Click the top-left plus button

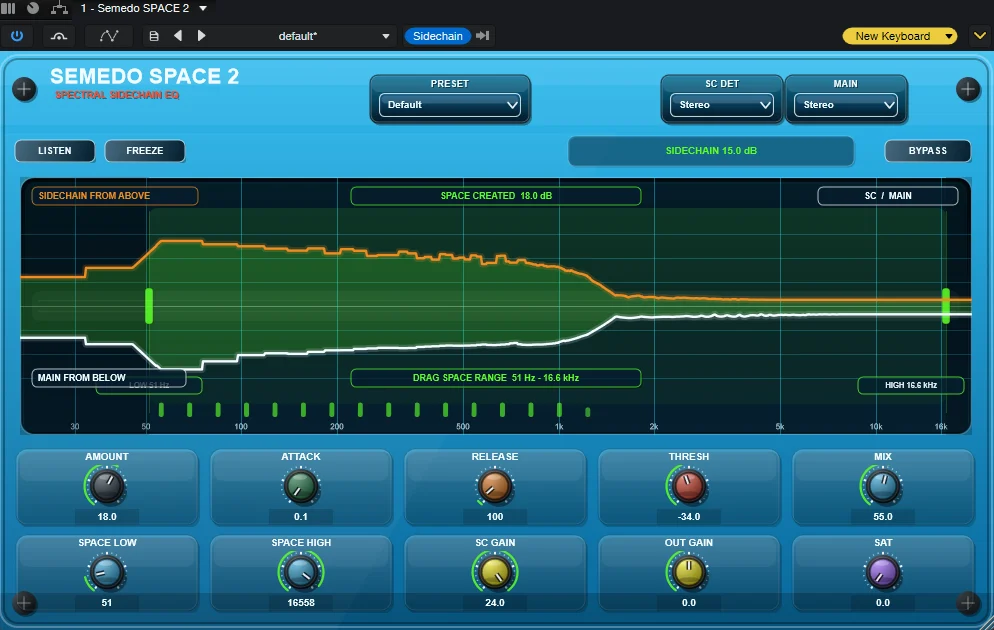pos(24,89)
